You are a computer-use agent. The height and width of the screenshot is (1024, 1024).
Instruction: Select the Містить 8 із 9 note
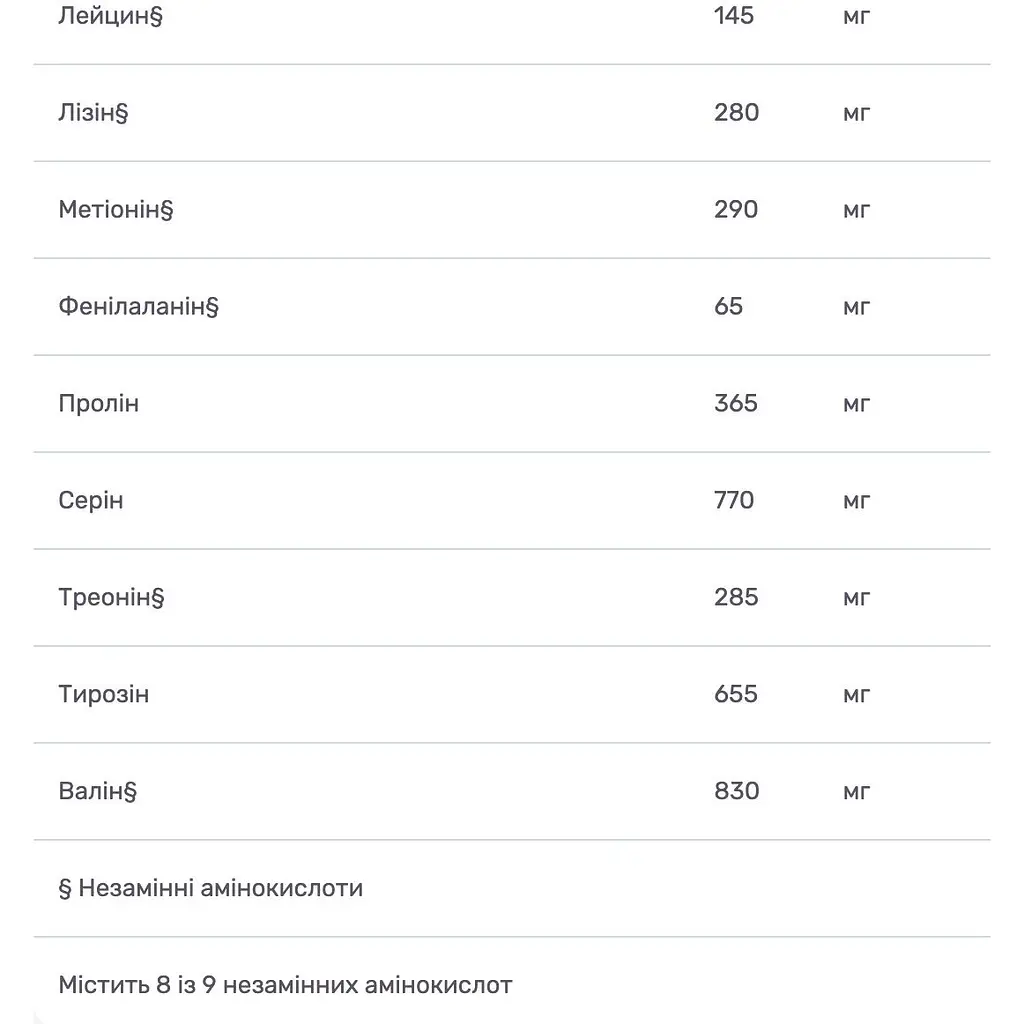point(285,985)
